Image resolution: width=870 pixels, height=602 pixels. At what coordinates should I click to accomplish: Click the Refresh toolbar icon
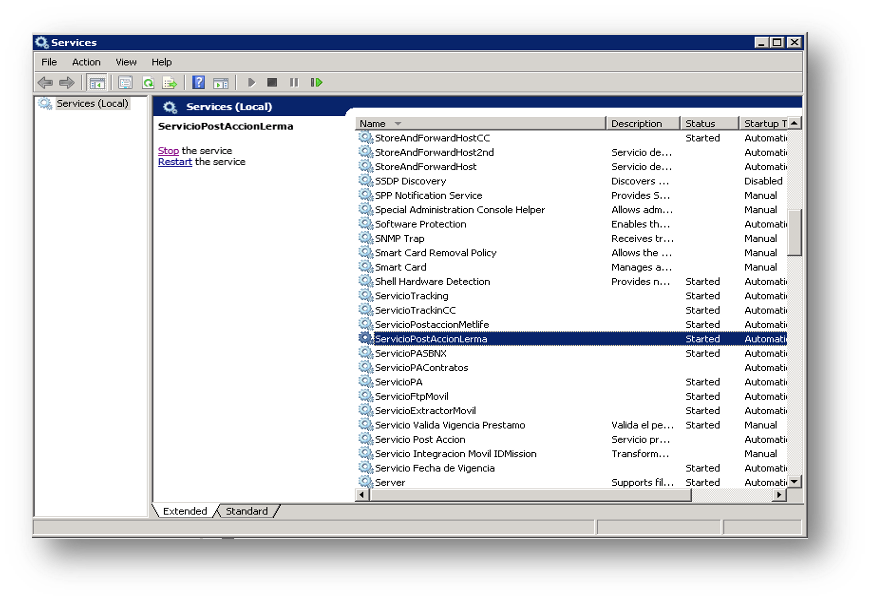[148, 83]
